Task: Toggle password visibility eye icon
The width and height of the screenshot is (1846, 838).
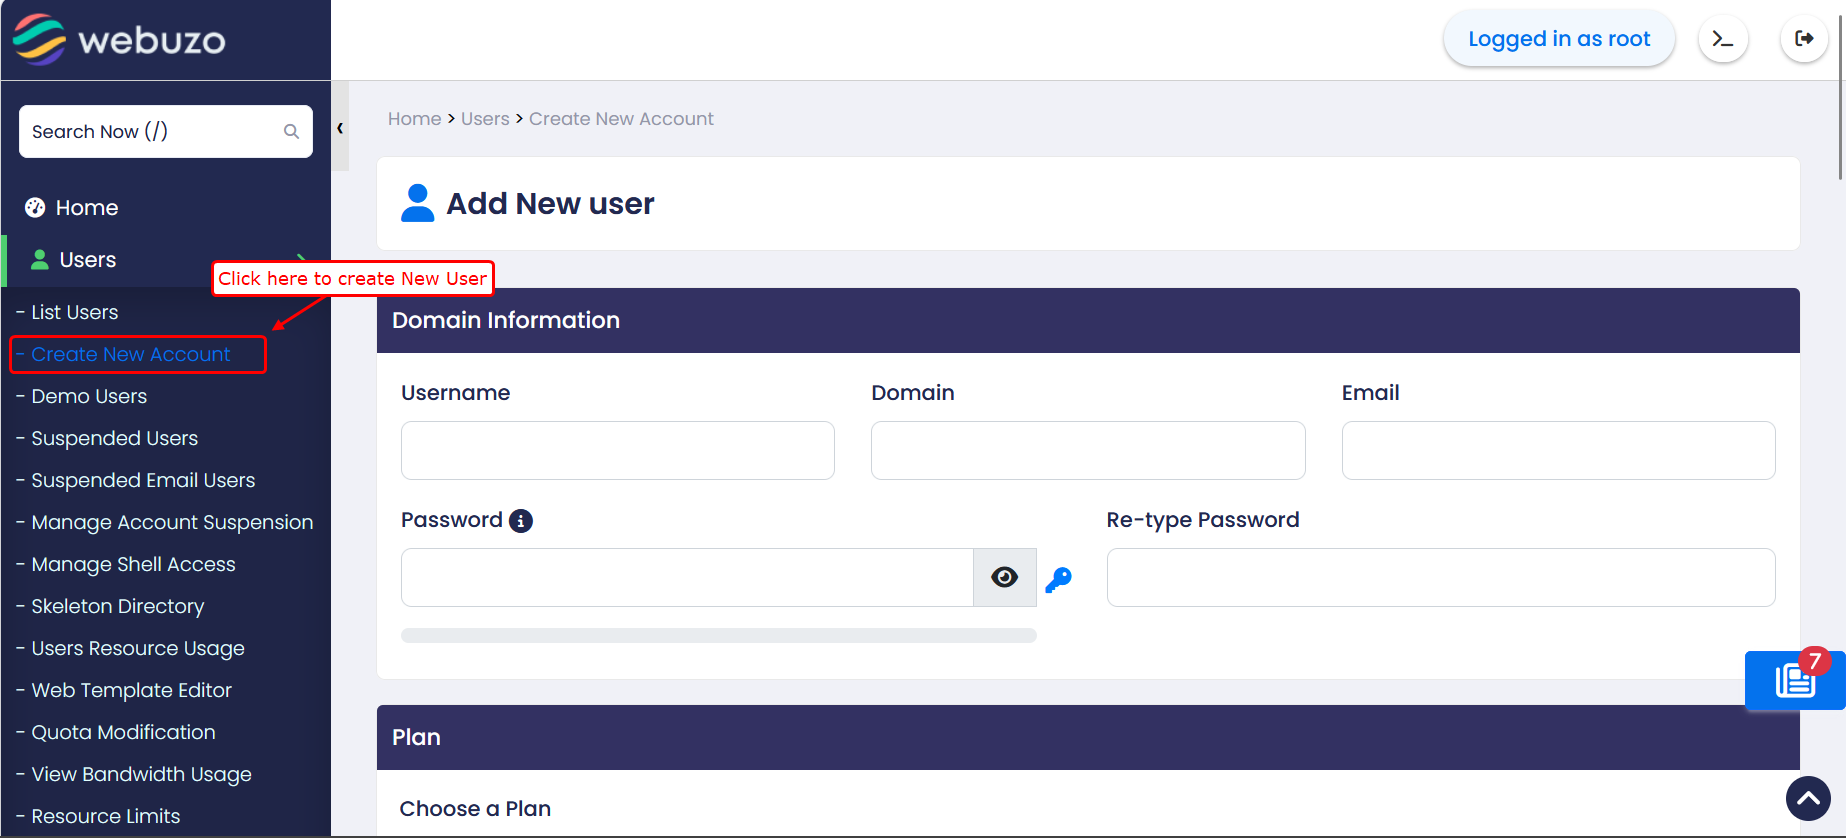Action: pyautogui.click(x=1004, y=577)
